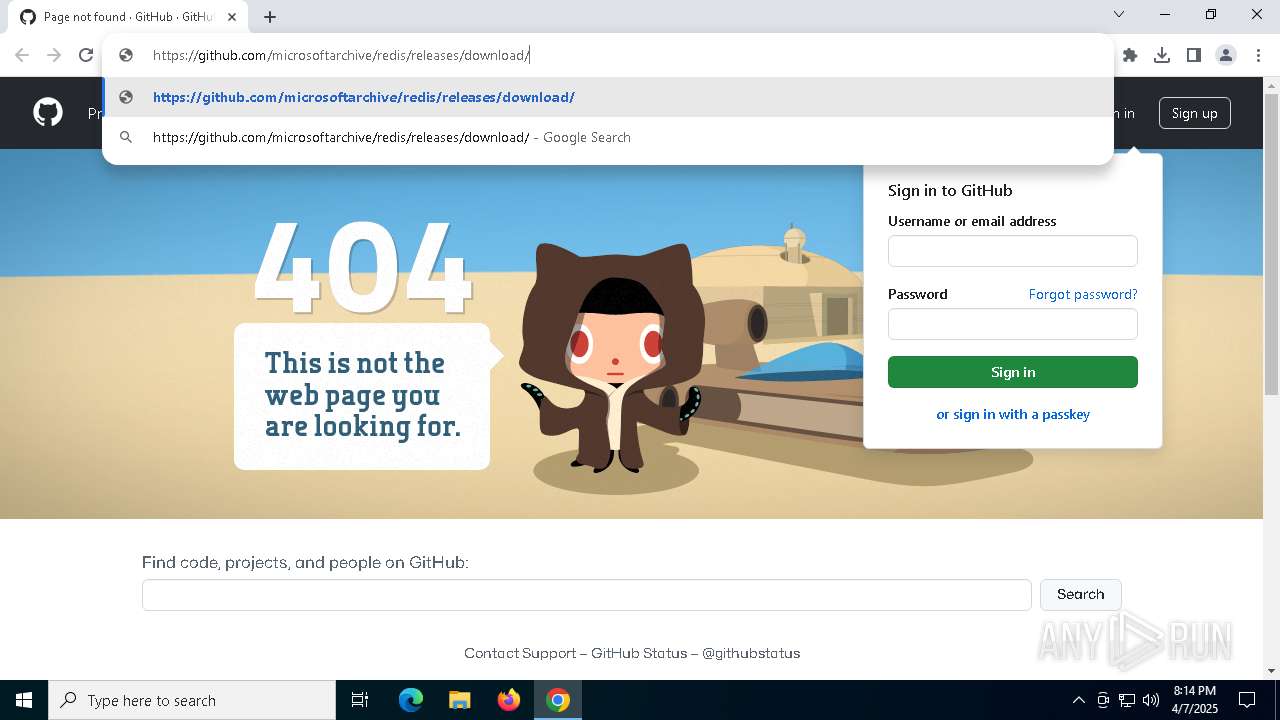1280x720 pixels.
Task: Launch Microsoft Edge from the taskbar
Action: pos(411,700)
